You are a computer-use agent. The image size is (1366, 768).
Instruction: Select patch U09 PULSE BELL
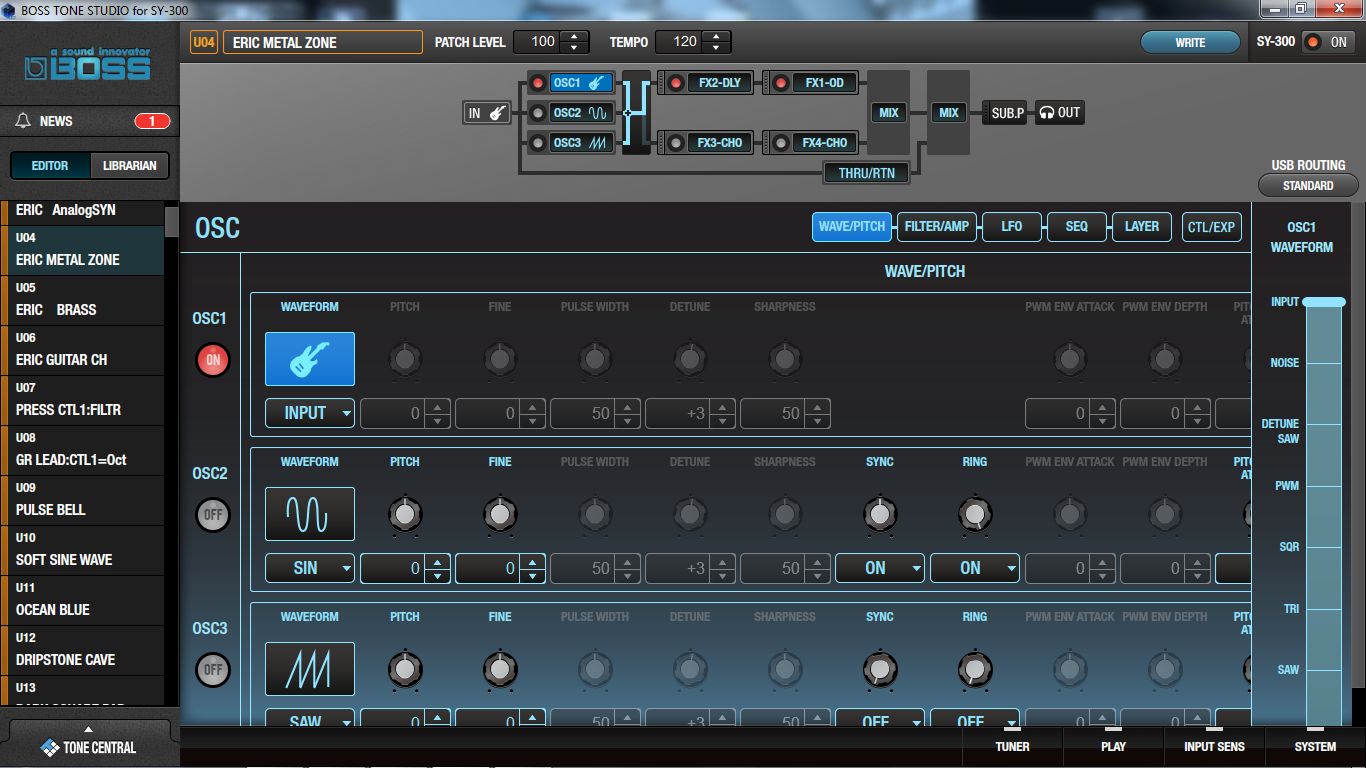click(x=82, y=500)
